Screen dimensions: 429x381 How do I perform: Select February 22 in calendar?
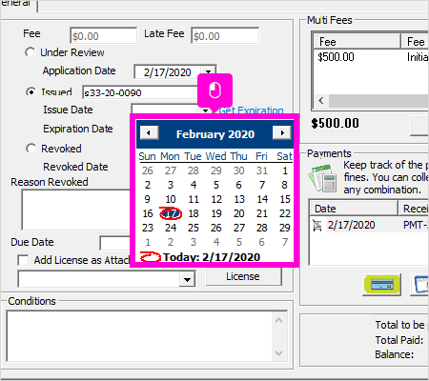(x=285, y=214)
